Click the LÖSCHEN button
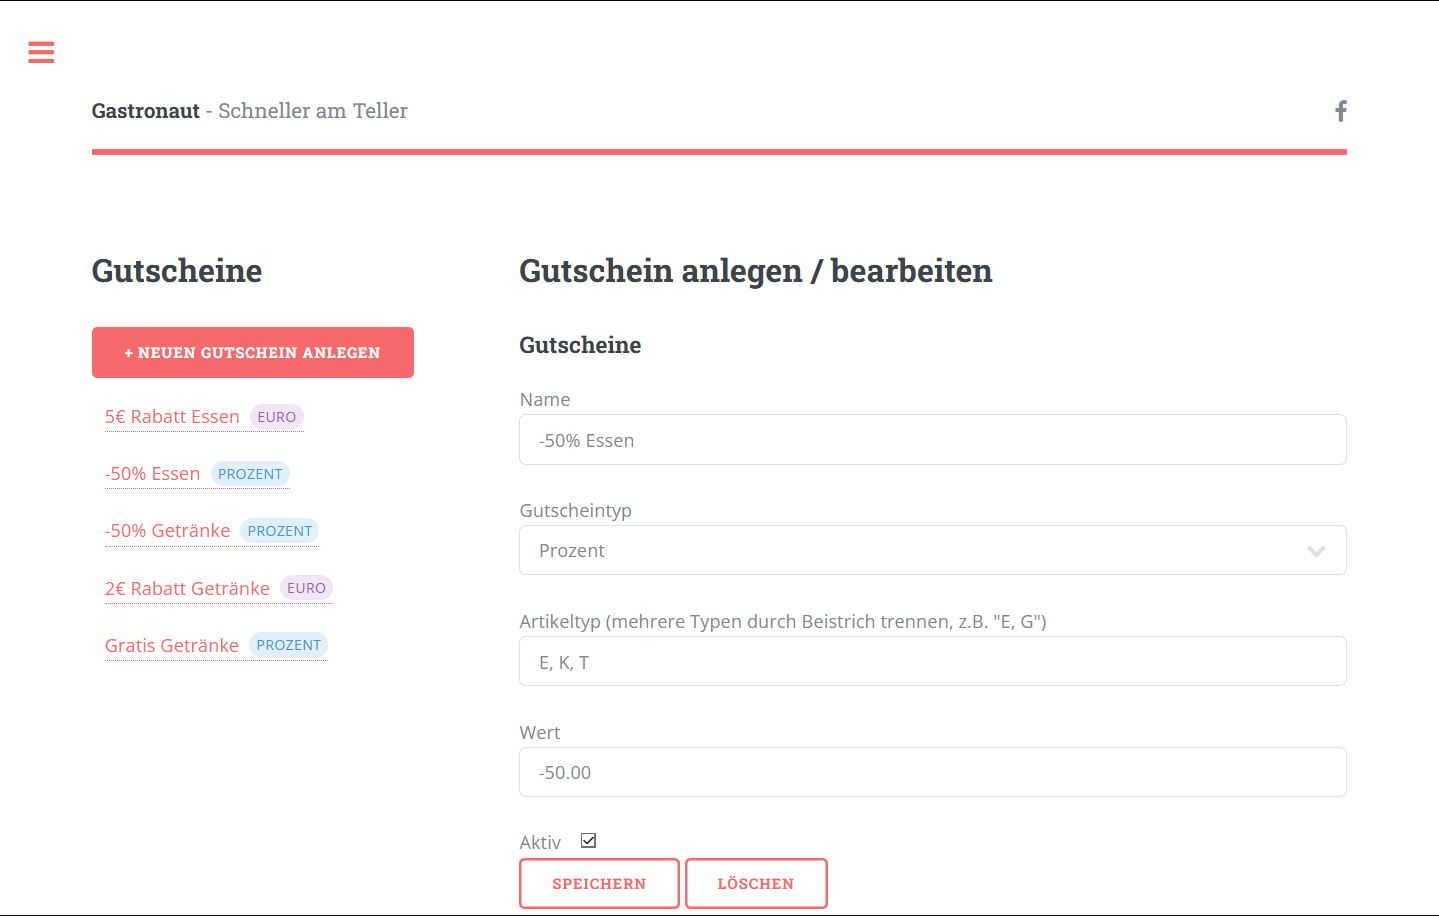 756,883
